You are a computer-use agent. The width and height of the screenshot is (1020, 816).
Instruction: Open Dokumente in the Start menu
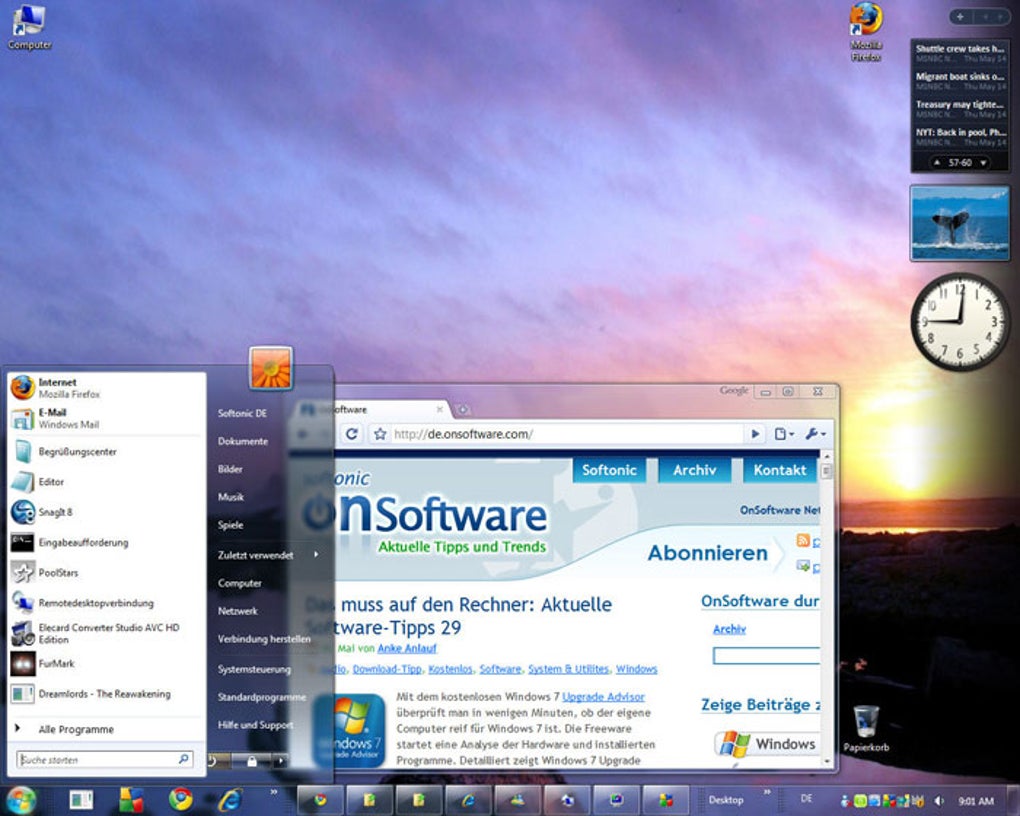[243, 441]
